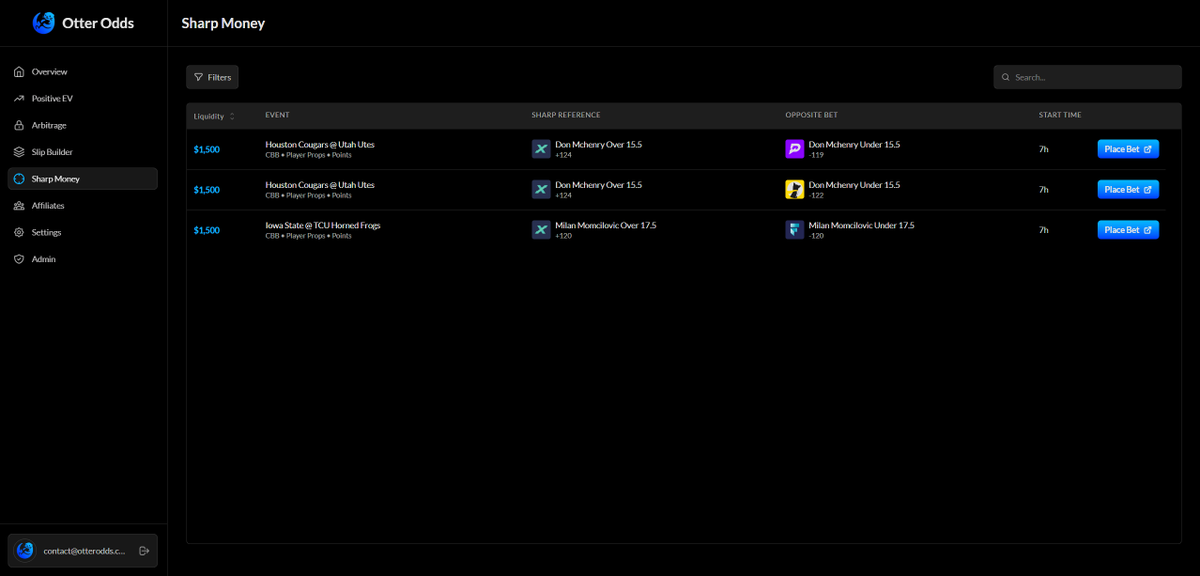Screen dimensions: 1200x576
Task: Click the sharp book icon beside Milan Momcilovic Over
Action: (x=541, y=230)
